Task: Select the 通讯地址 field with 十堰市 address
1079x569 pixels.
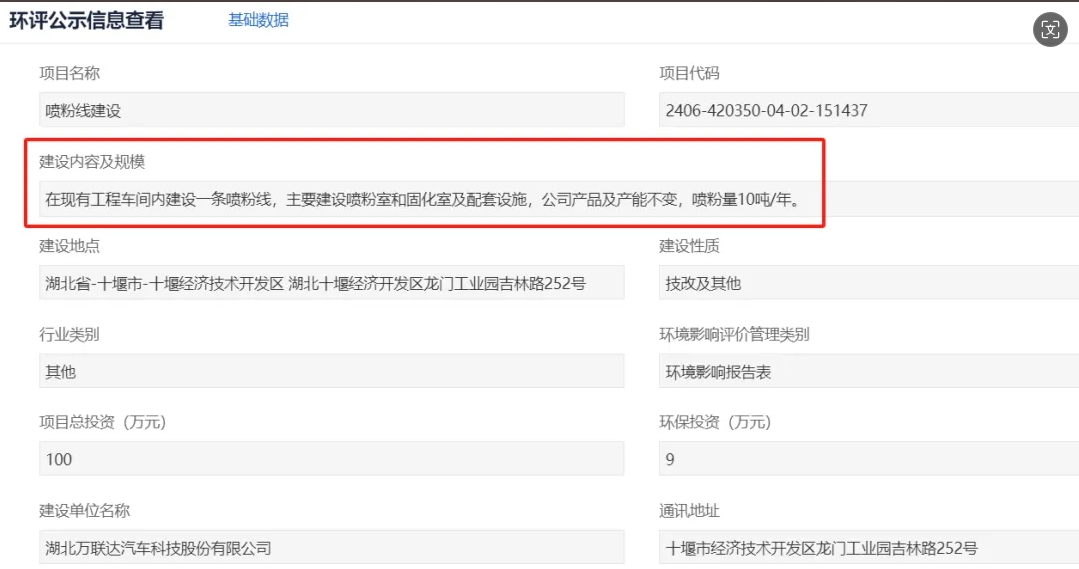Action: coord(868,547)
